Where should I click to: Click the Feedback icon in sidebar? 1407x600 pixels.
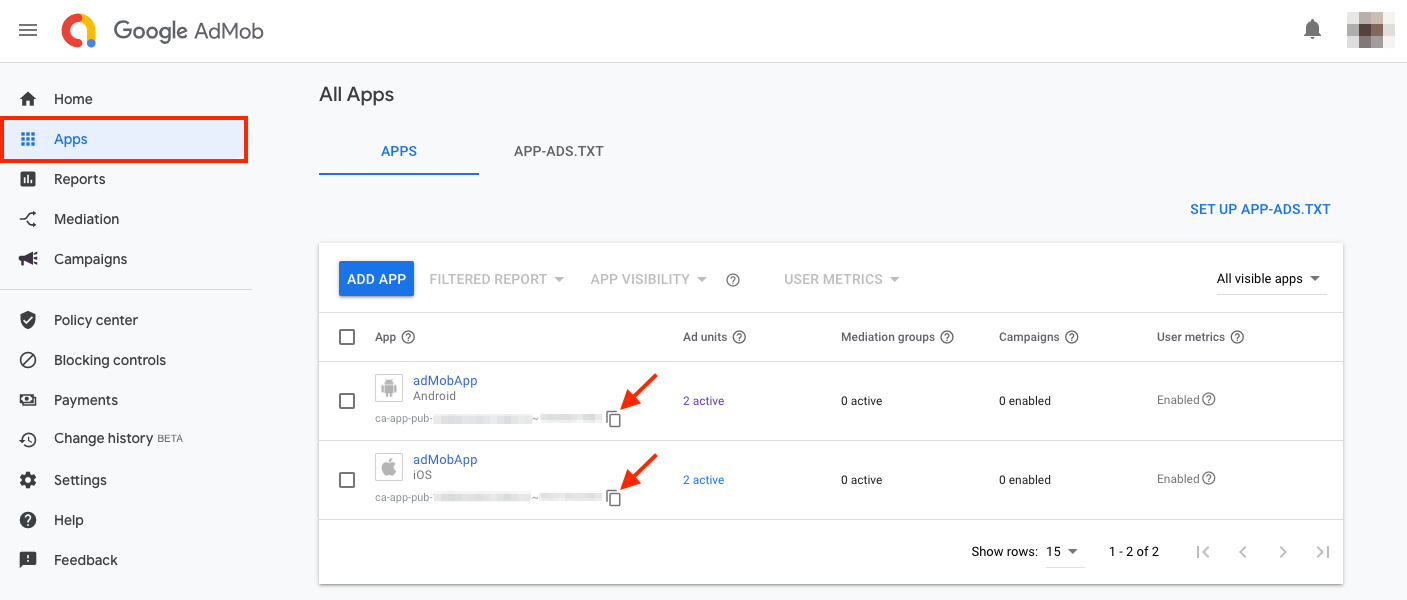pos(28,560)
